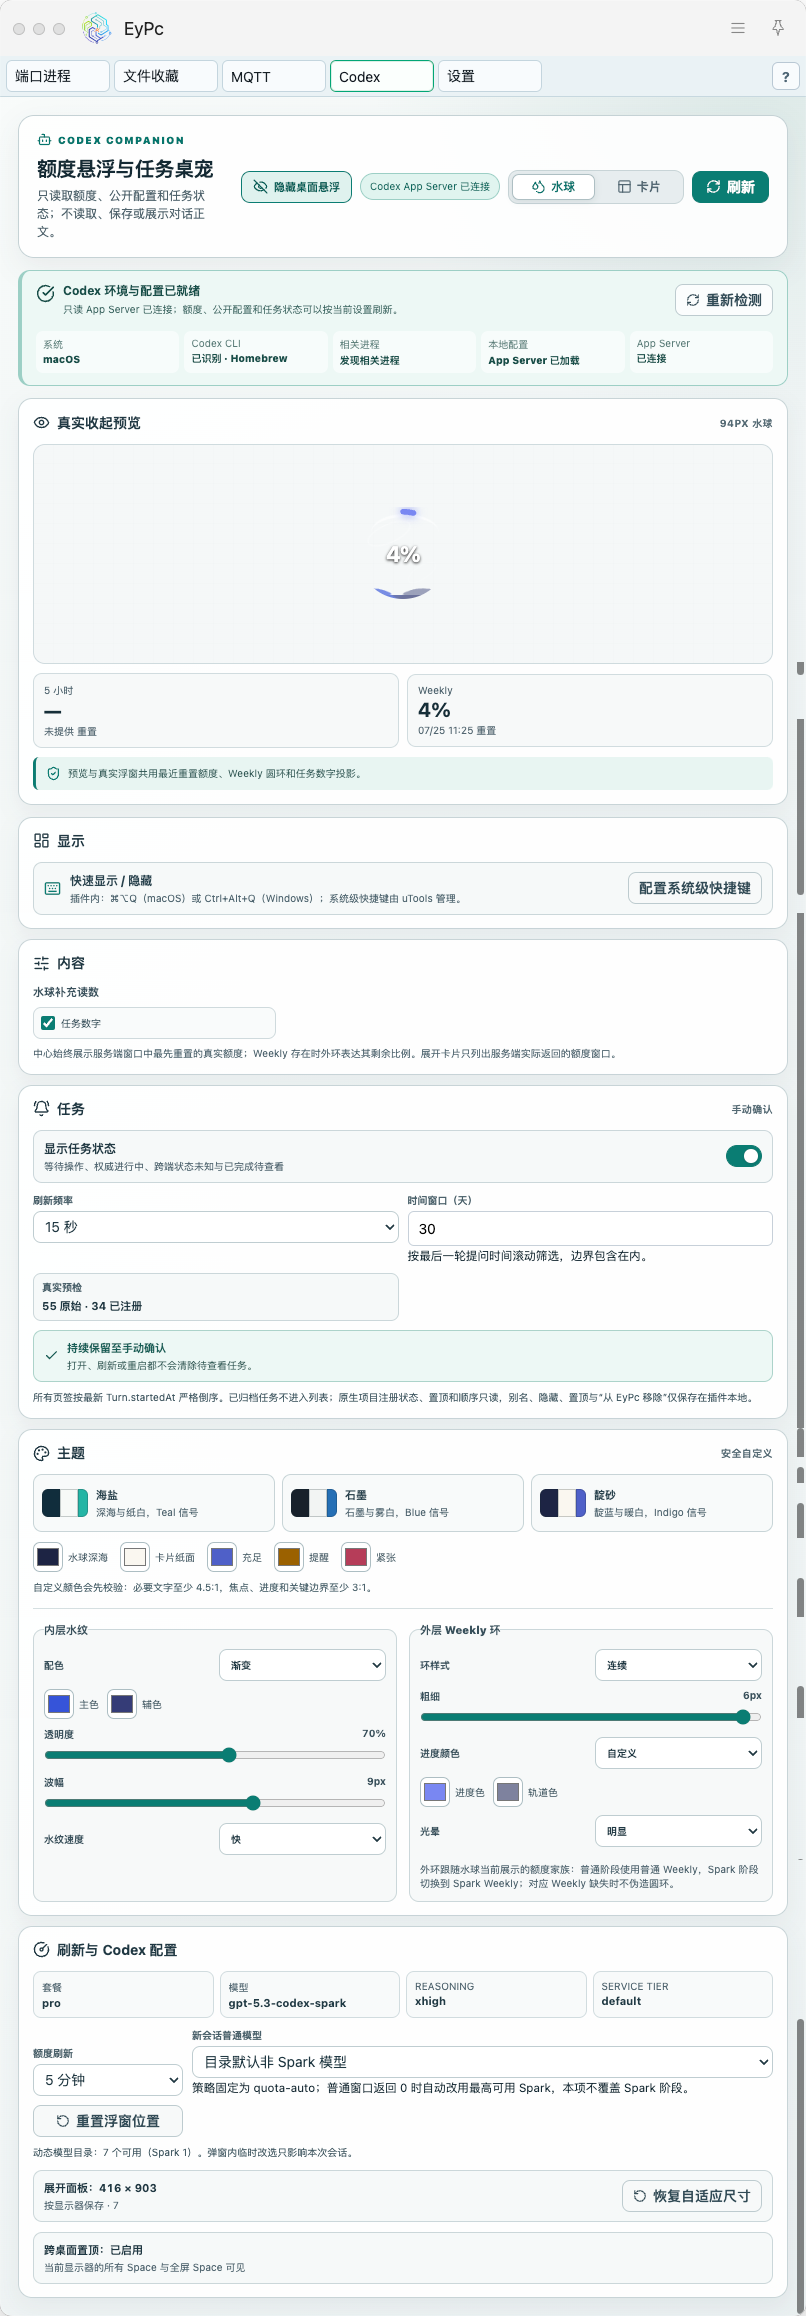Open the 紧张 color swatch
806x2316 pixels.
356,1557
